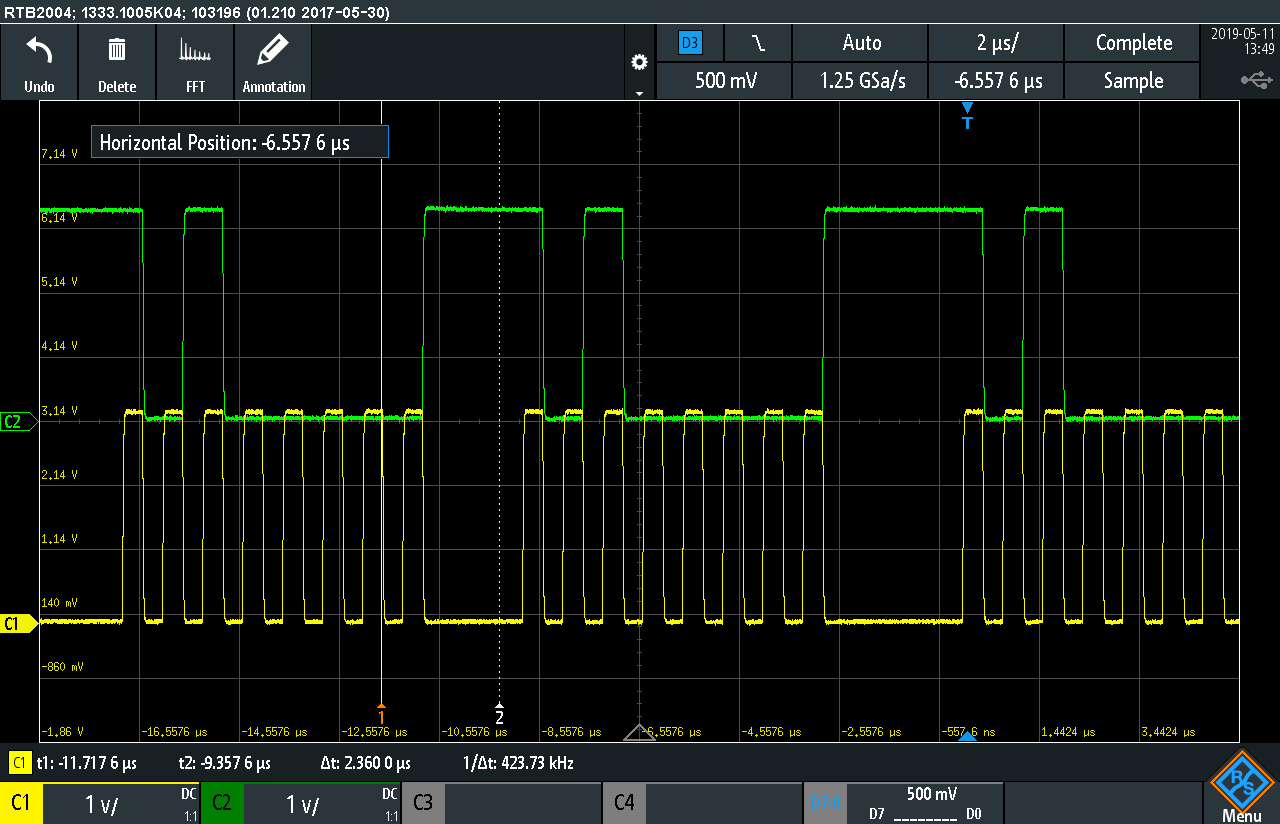Click the RTB2004 device title bar text
This screenshot has width=1280, height=824.
[x=197, y=12]
